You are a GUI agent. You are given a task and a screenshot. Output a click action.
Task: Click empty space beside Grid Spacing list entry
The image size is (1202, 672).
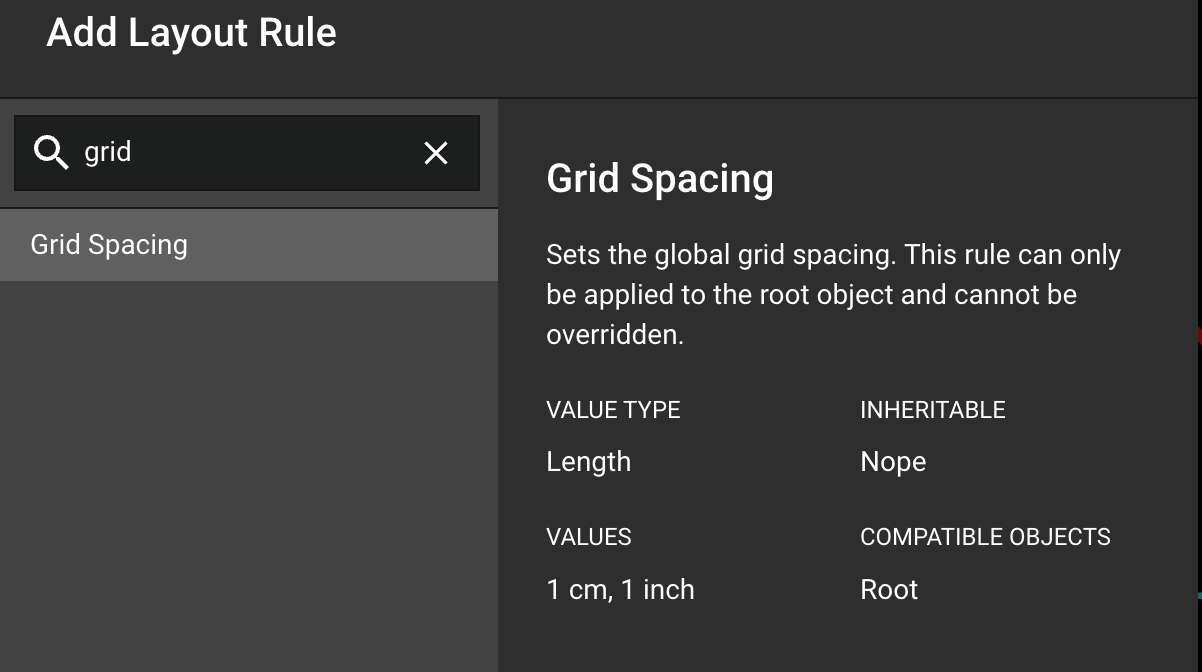tap(350, 245)
